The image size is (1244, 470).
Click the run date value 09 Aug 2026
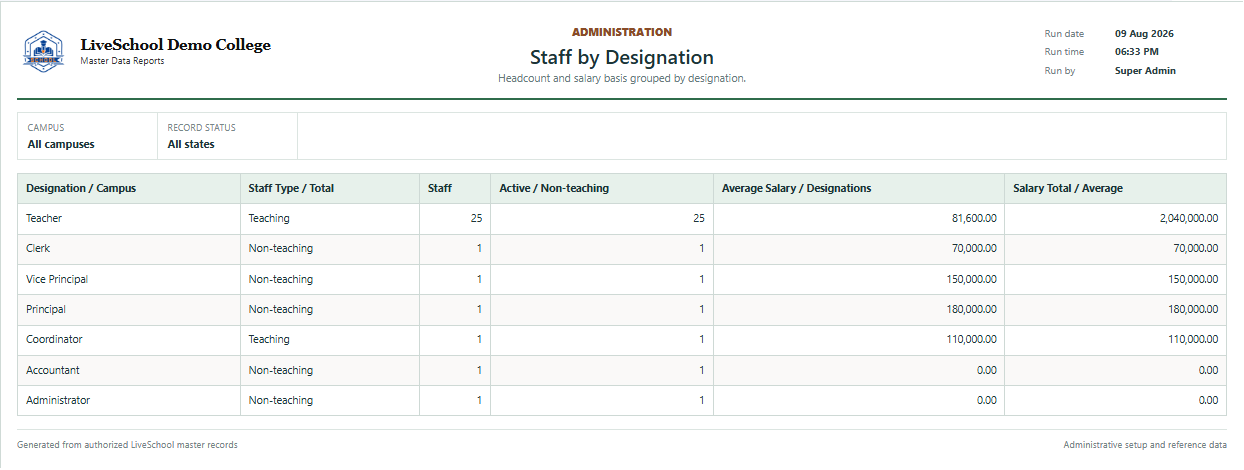pyautogui.click(x=1144, y=34)
